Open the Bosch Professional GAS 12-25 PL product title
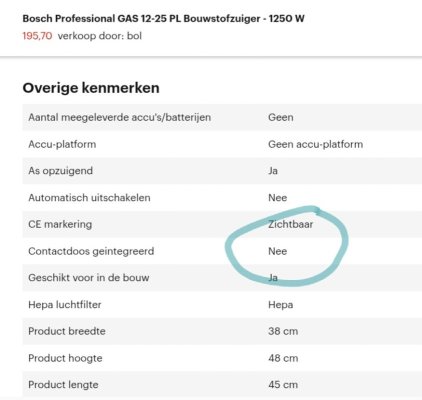This screenshot has height=400, width=422. [x=163, y=19]
